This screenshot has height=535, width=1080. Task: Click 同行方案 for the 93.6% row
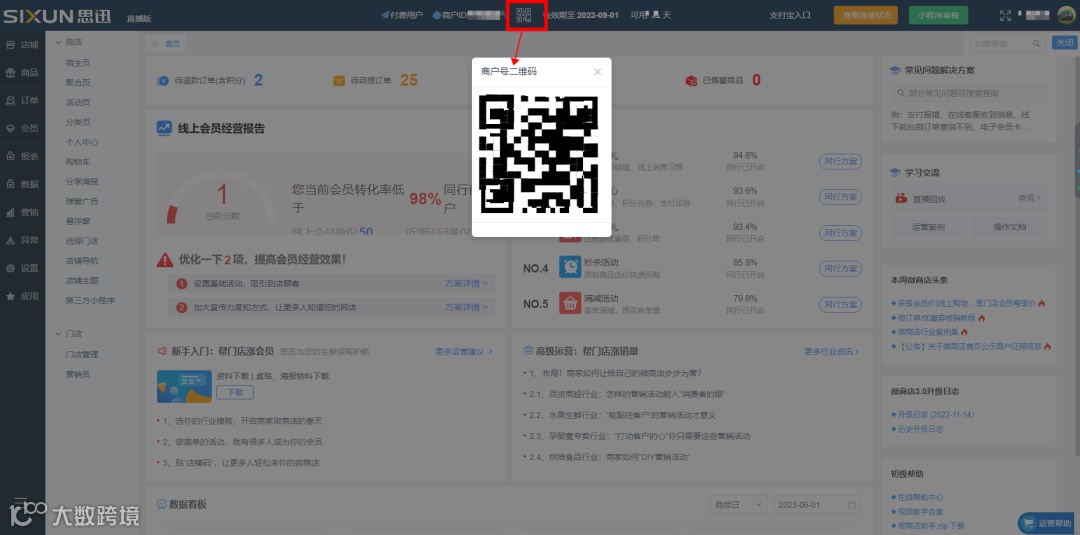840,197
